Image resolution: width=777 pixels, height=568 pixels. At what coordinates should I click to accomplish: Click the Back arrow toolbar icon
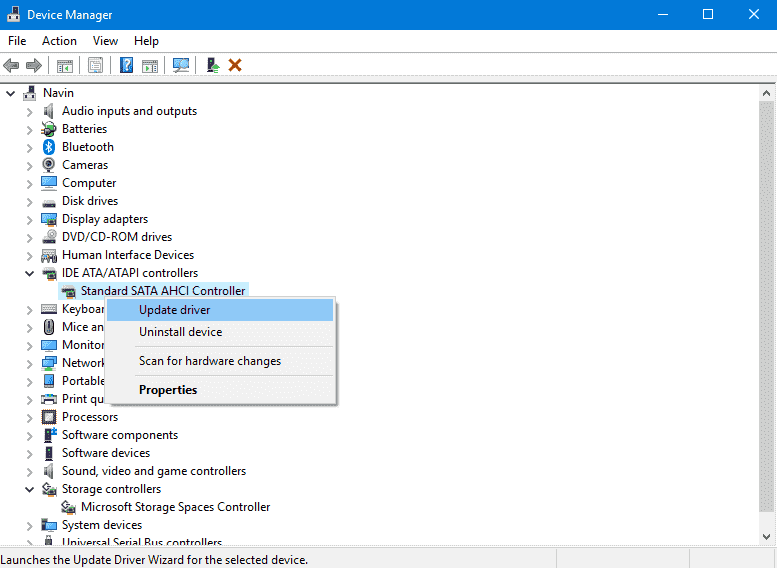tap(11, 65)
